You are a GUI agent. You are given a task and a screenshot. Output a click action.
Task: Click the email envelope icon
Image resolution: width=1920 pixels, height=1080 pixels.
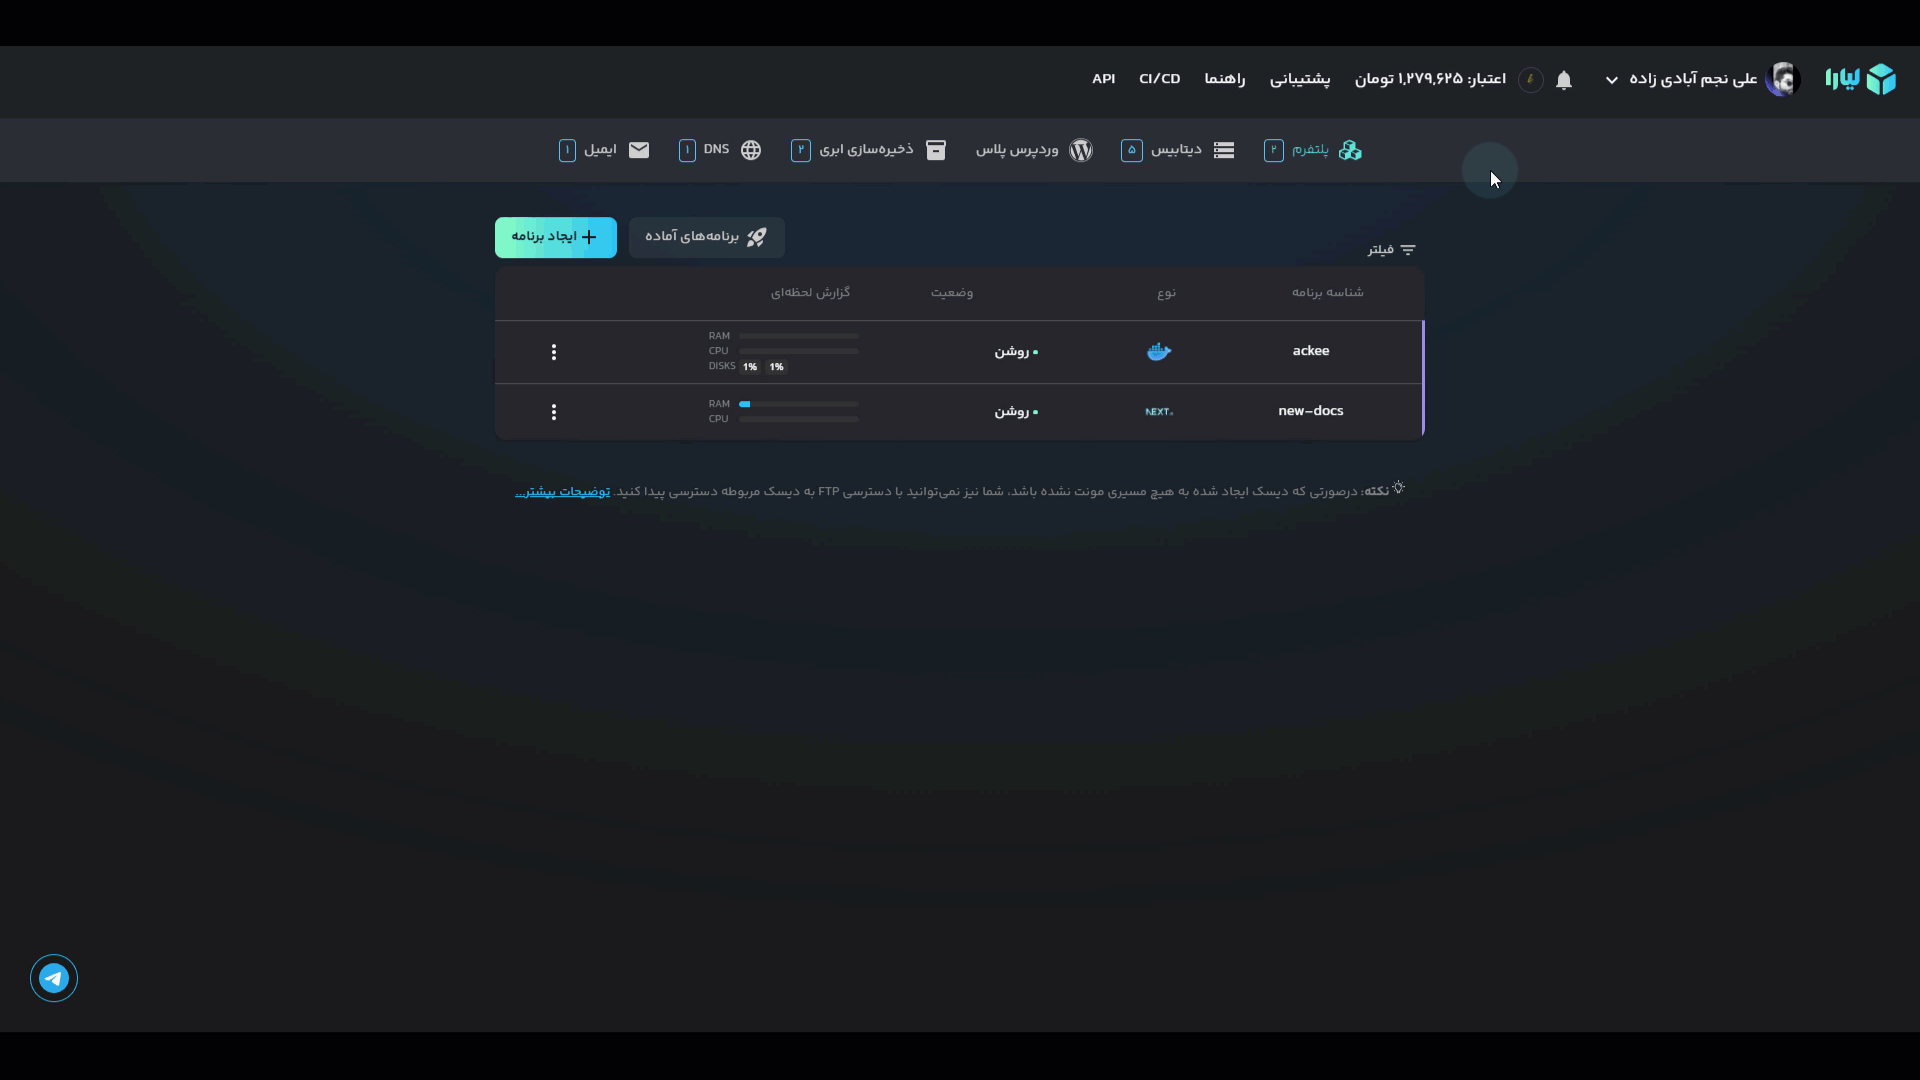coord(639,150)
